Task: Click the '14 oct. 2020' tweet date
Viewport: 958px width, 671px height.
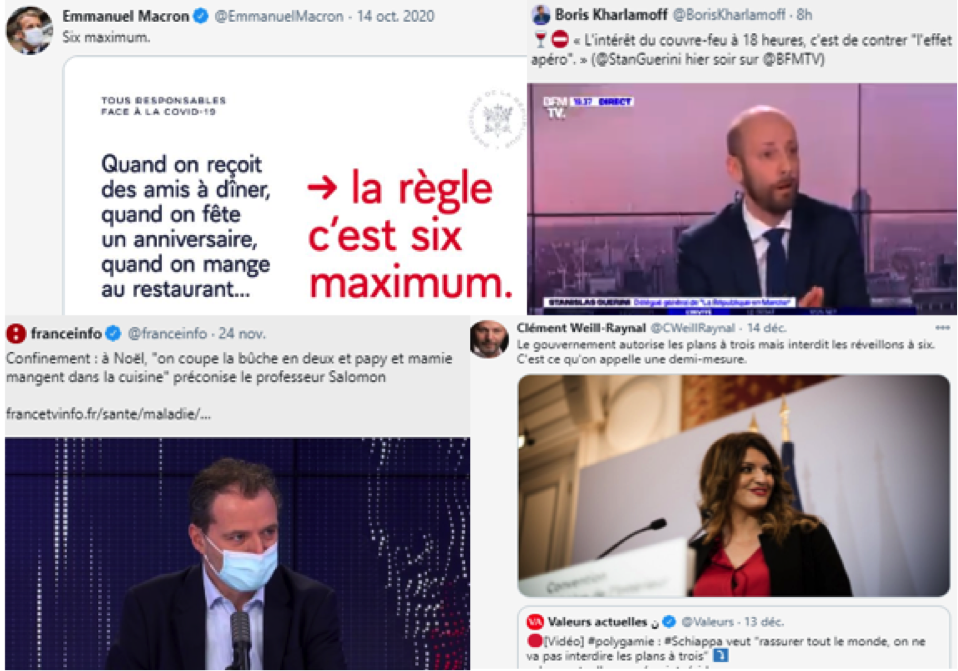Action: [x=395, y=16]
